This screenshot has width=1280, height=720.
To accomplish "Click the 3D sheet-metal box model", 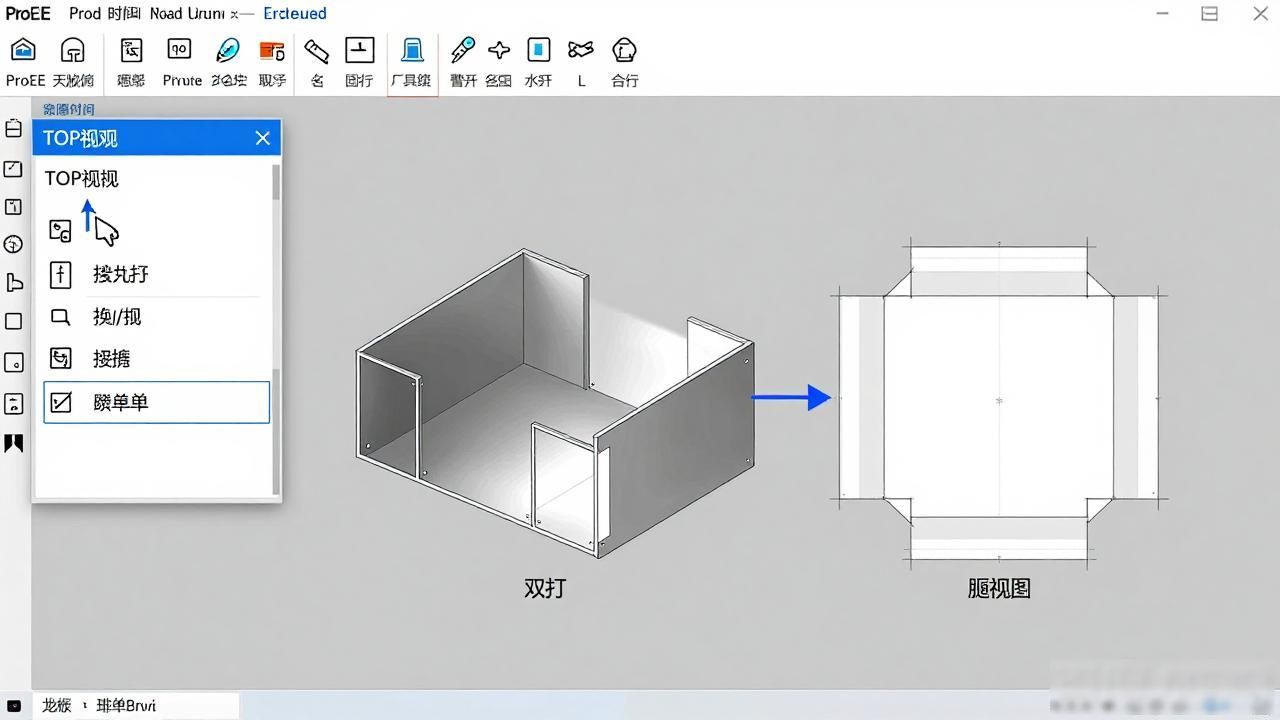I will tap(554, 402).
